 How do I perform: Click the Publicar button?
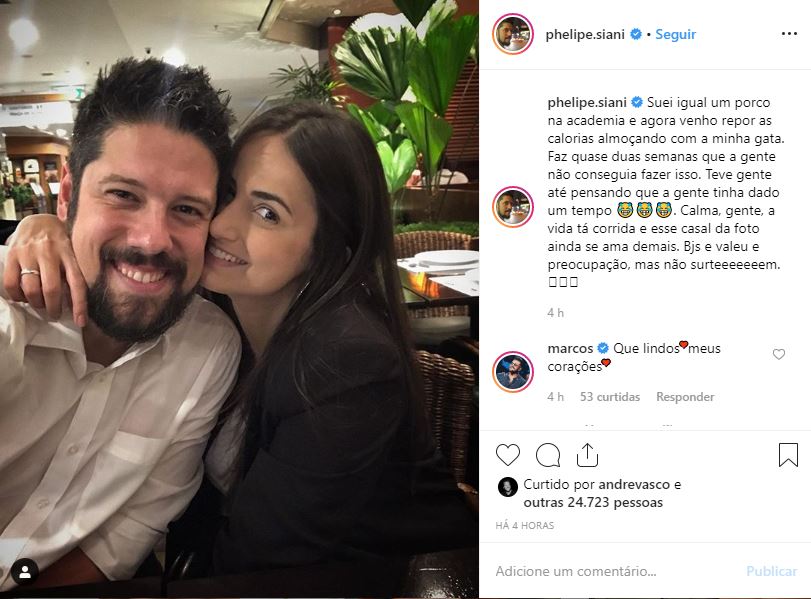click(771, 571)
